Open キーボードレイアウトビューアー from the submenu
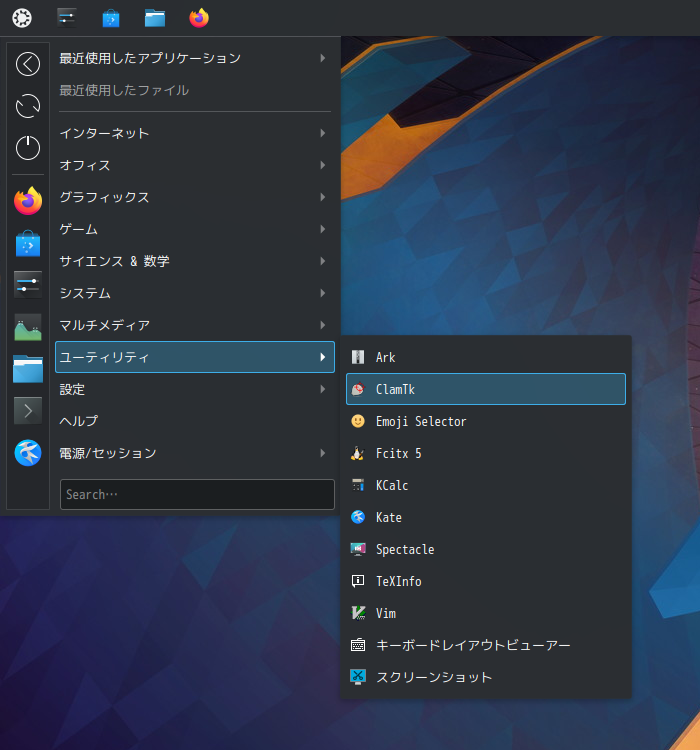This screenshot has height=750, width=700. [486, 645]
